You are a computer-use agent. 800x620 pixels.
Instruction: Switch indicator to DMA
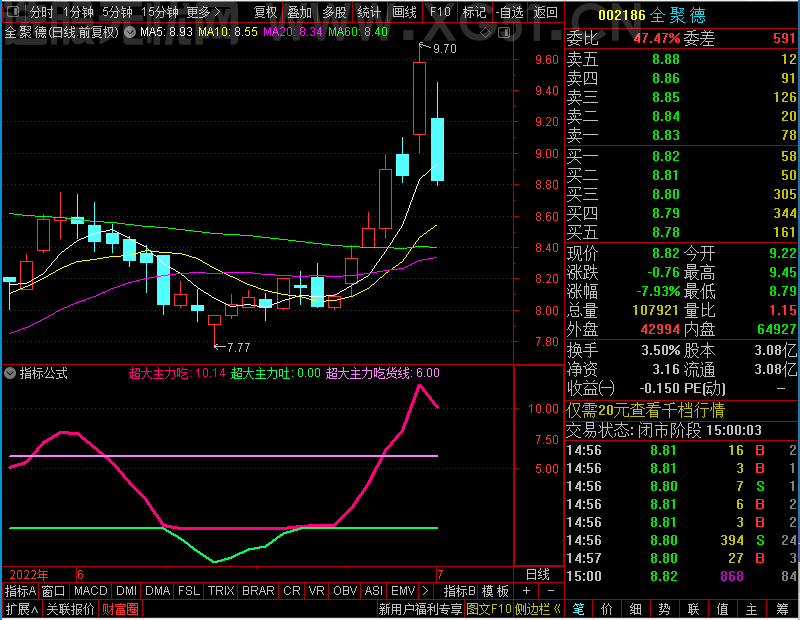pyautogui.click(x=158, y=591)
